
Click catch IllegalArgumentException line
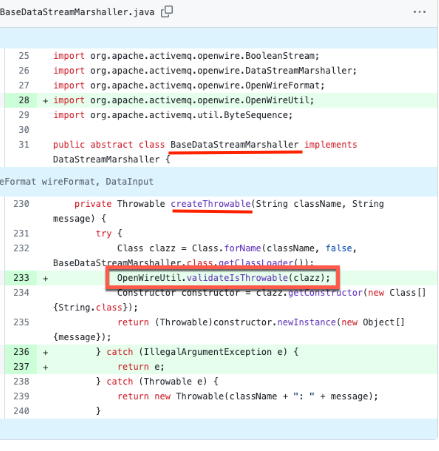point(197,352)
